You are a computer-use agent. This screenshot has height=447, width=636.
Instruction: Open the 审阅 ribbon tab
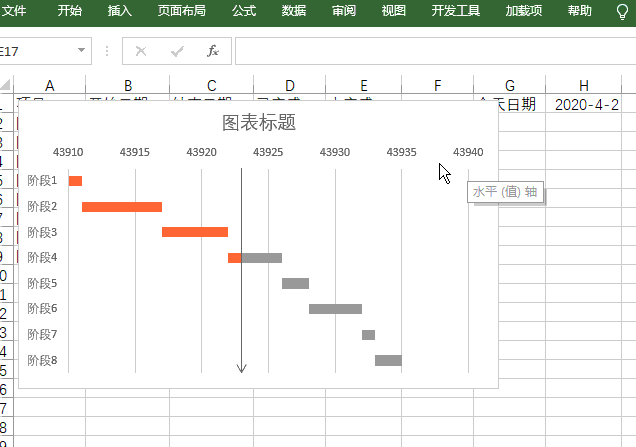pos(344,11)
